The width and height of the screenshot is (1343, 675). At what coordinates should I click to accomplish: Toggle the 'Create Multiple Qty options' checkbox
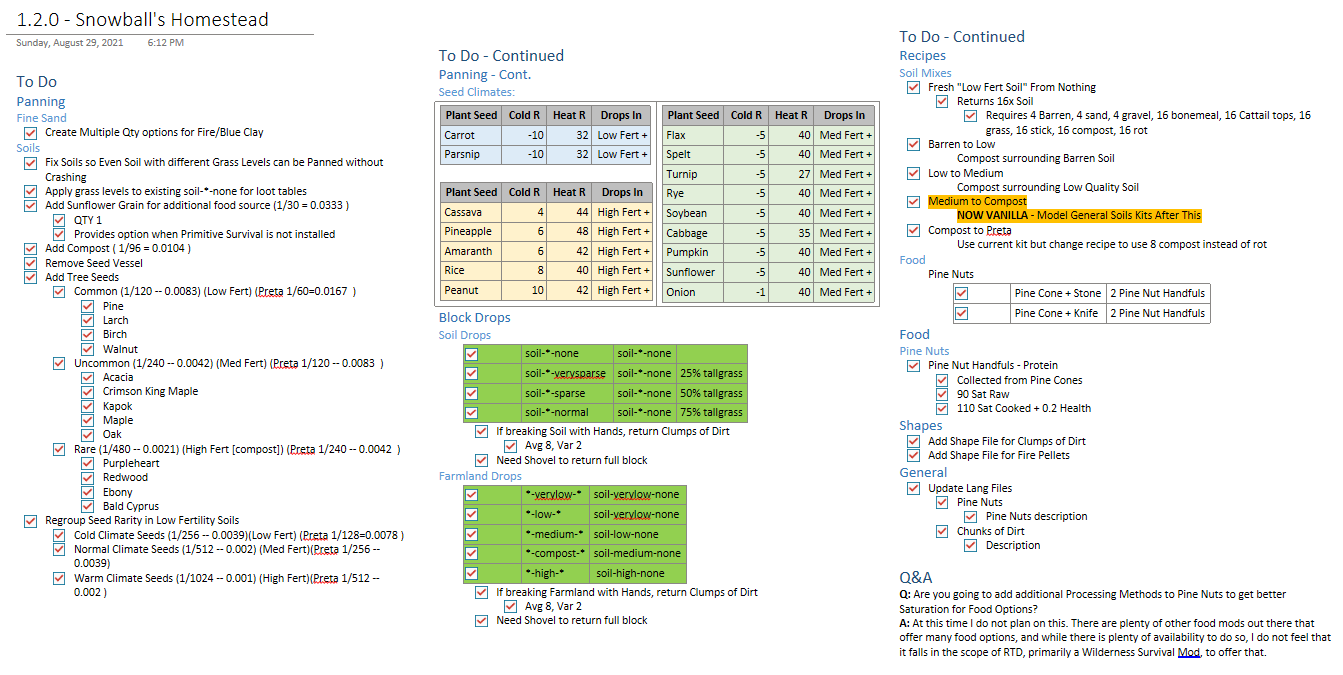point(31,133)
